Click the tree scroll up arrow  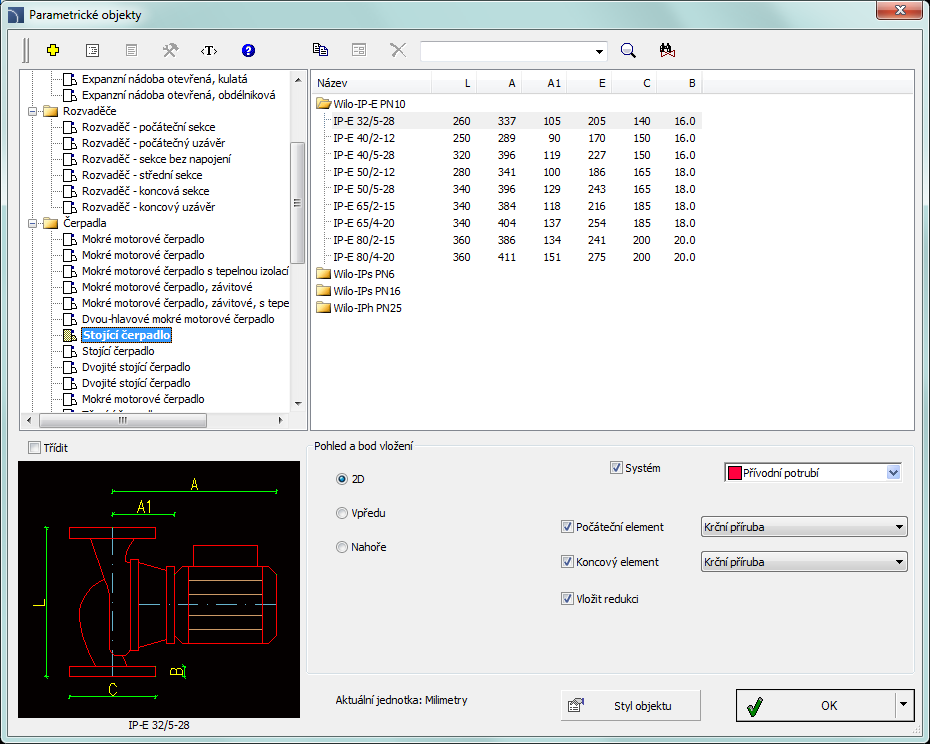298,79
